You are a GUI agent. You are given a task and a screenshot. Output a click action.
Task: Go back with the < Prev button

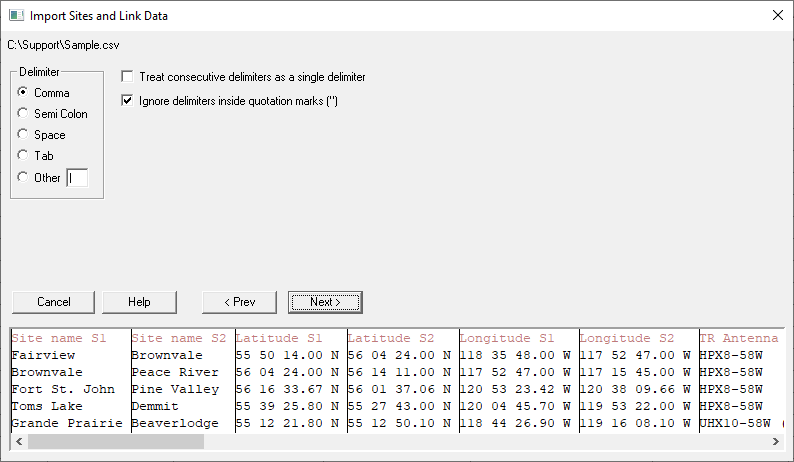pyautogui.click(x=239, y=302)
